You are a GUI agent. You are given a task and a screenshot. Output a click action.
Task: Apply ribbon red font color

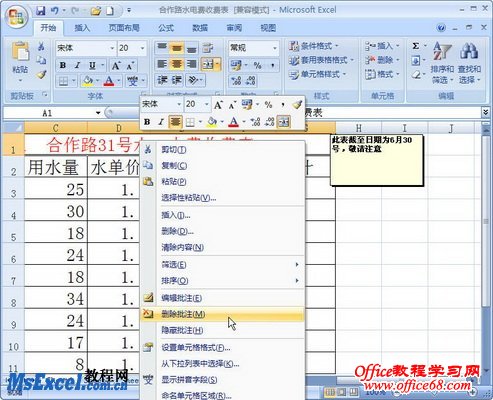point(109,81)
